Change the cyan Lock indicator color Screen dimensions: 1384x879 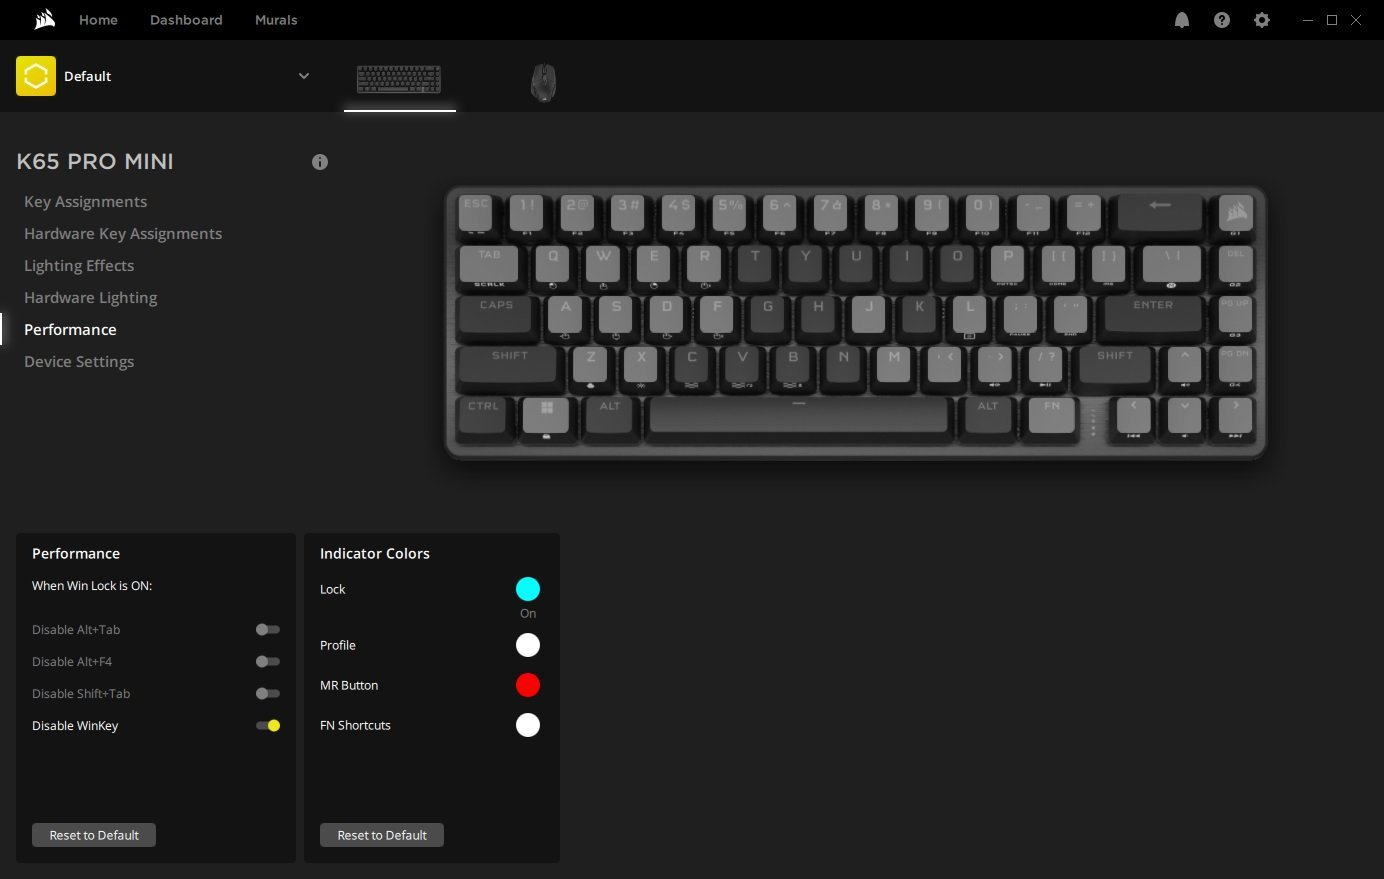point(528,589)
